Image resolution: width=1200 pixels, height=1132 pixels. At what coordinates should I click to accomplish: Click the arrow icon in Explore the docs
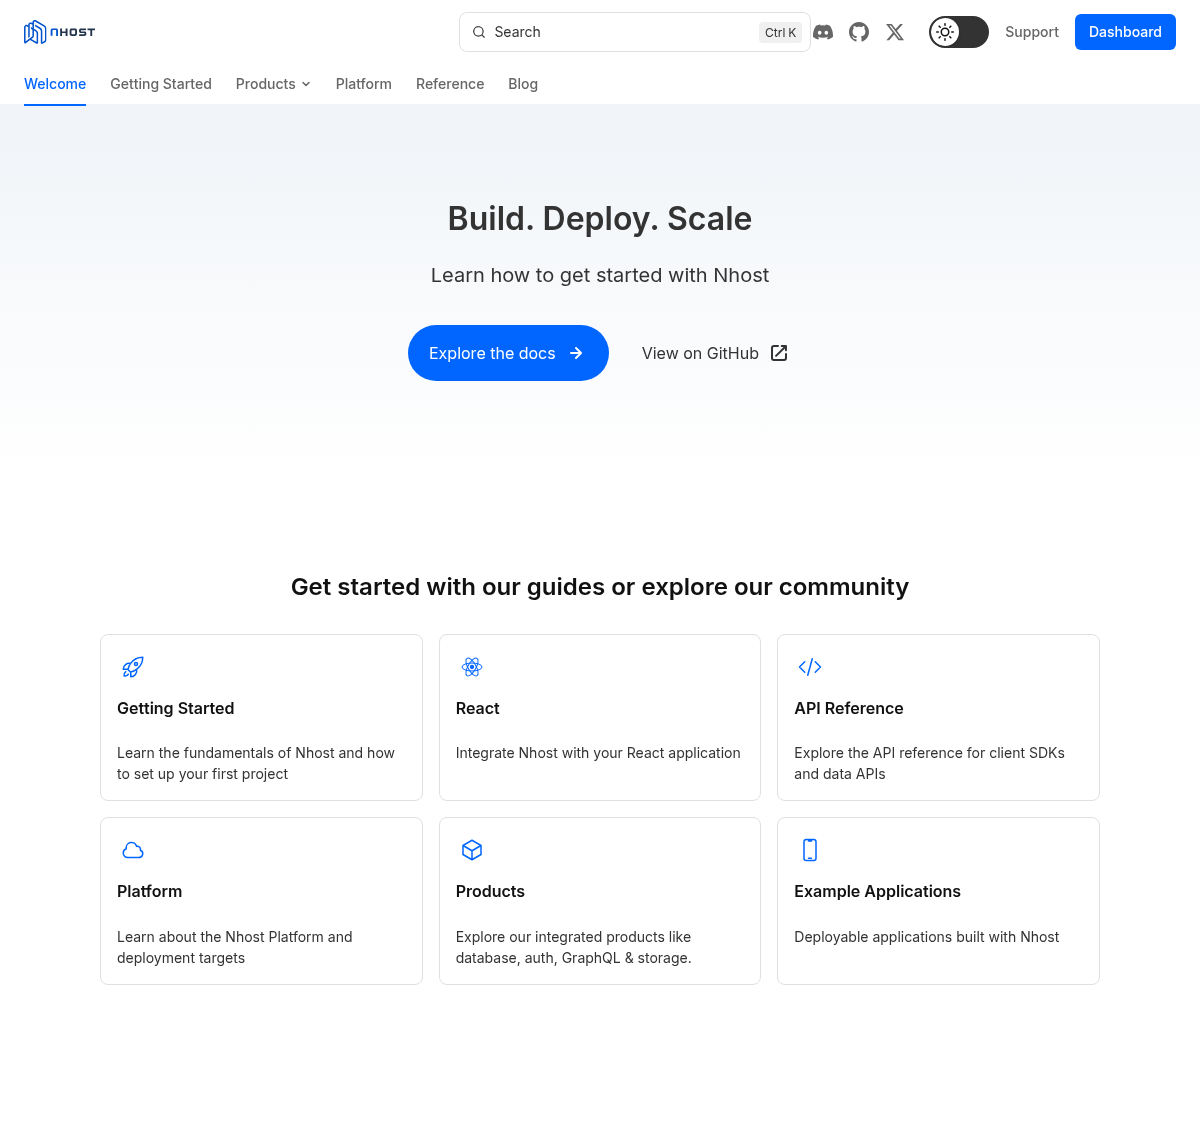click(576, 353)
